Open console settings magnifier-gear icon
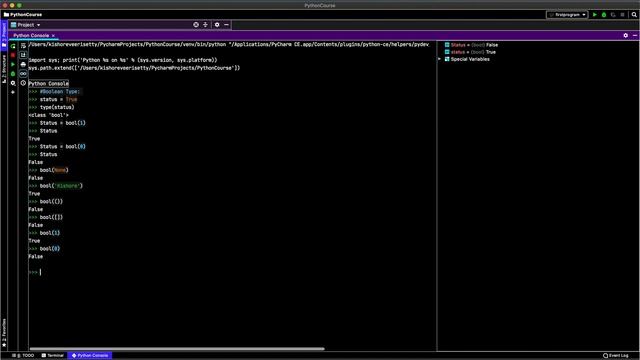This screenshot has height=360, width=640. [13, 83]
